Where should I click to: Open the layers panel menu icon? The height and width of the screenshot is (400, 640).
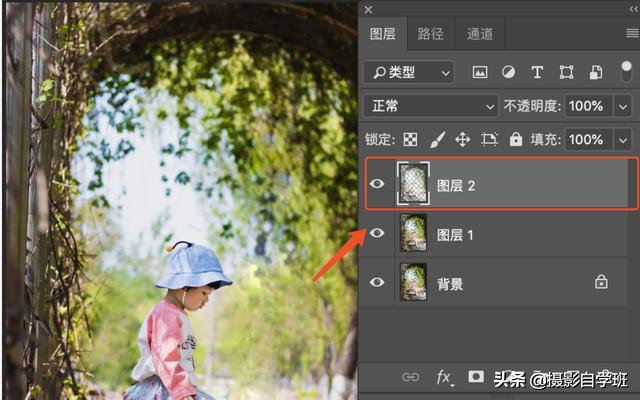point(633,33)
